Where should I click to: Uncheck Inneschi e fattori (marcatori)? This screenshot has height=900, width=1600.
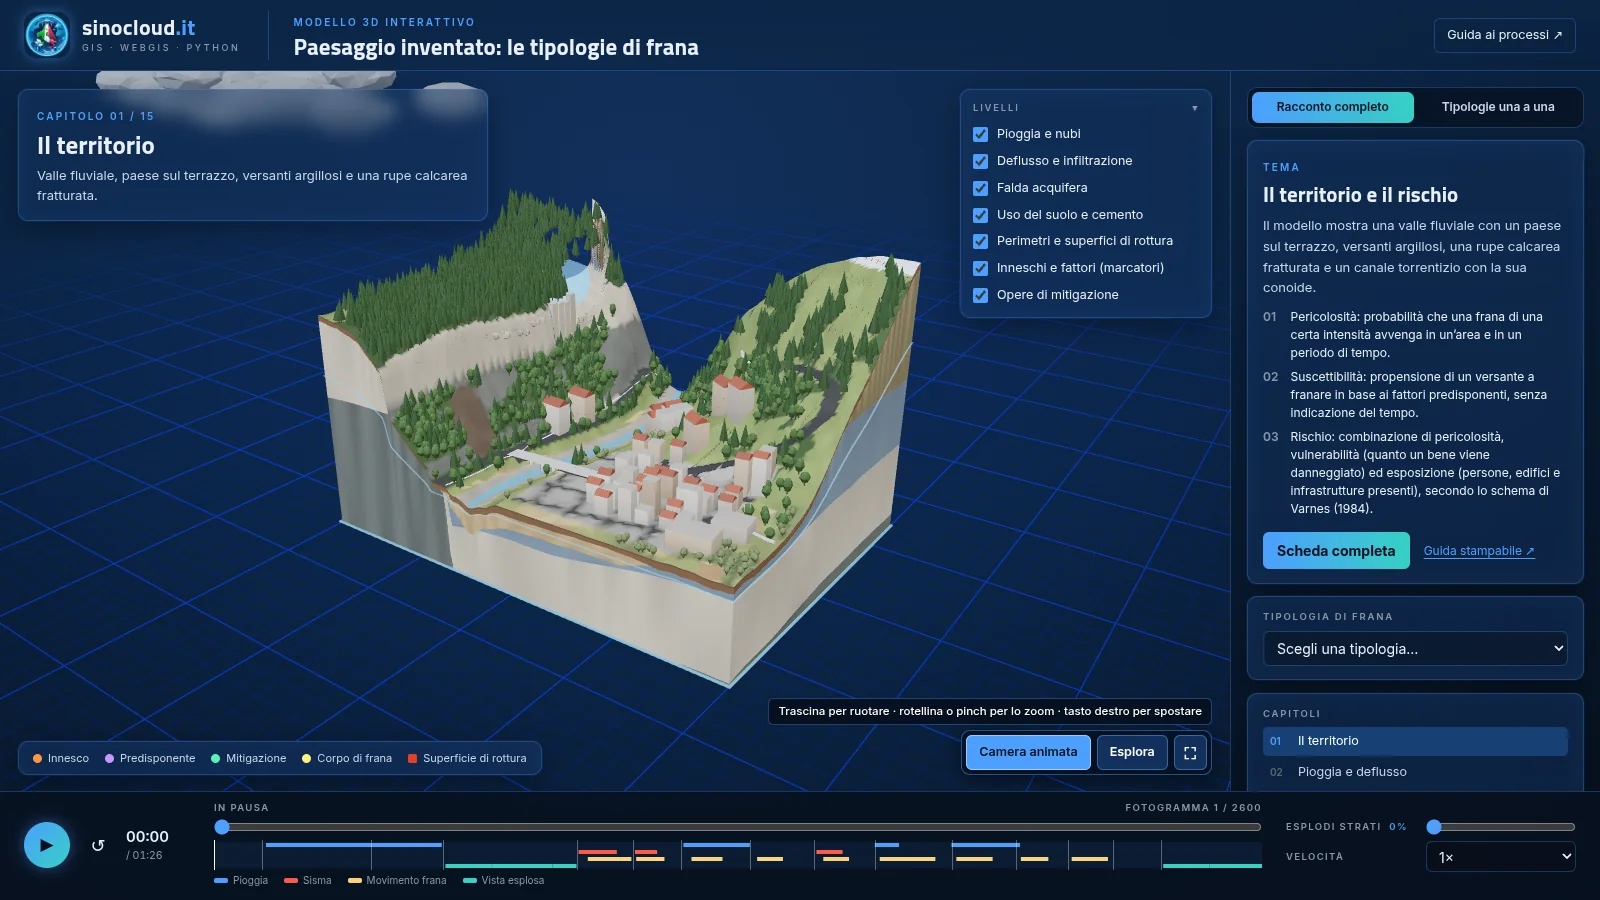[x=980, y=268]
